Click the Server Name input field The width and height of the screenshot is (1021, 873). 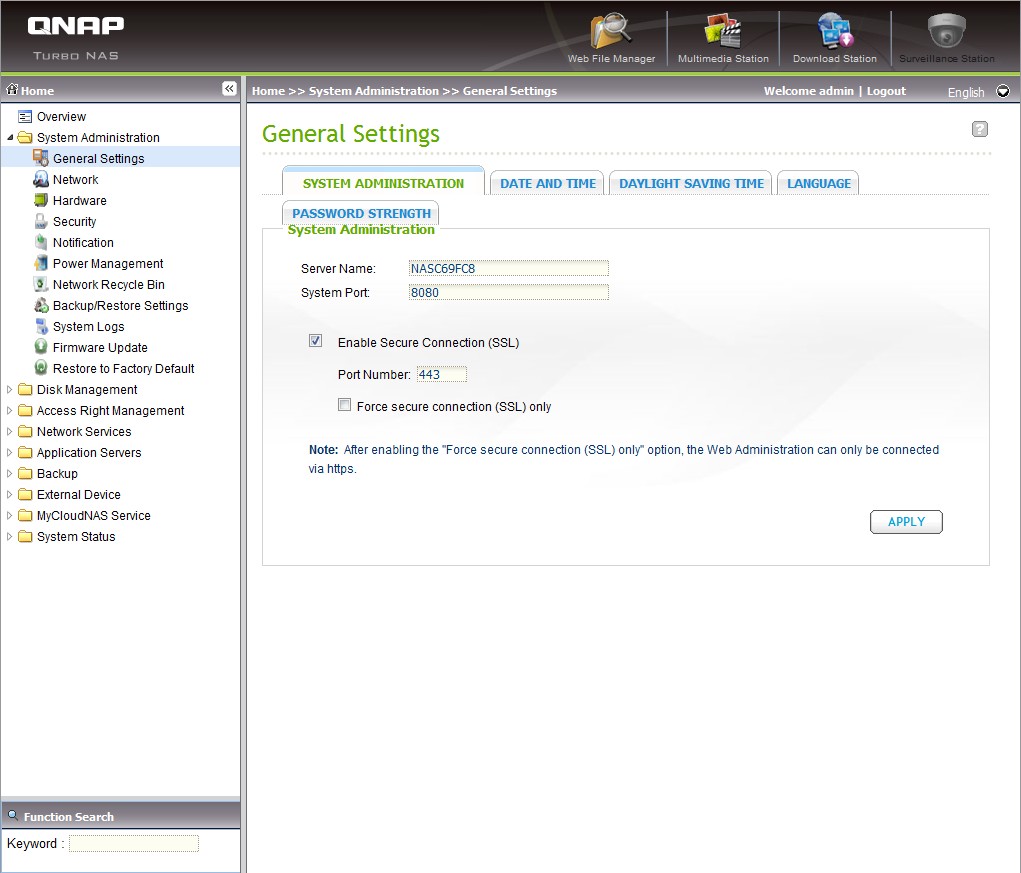[508, 268]
